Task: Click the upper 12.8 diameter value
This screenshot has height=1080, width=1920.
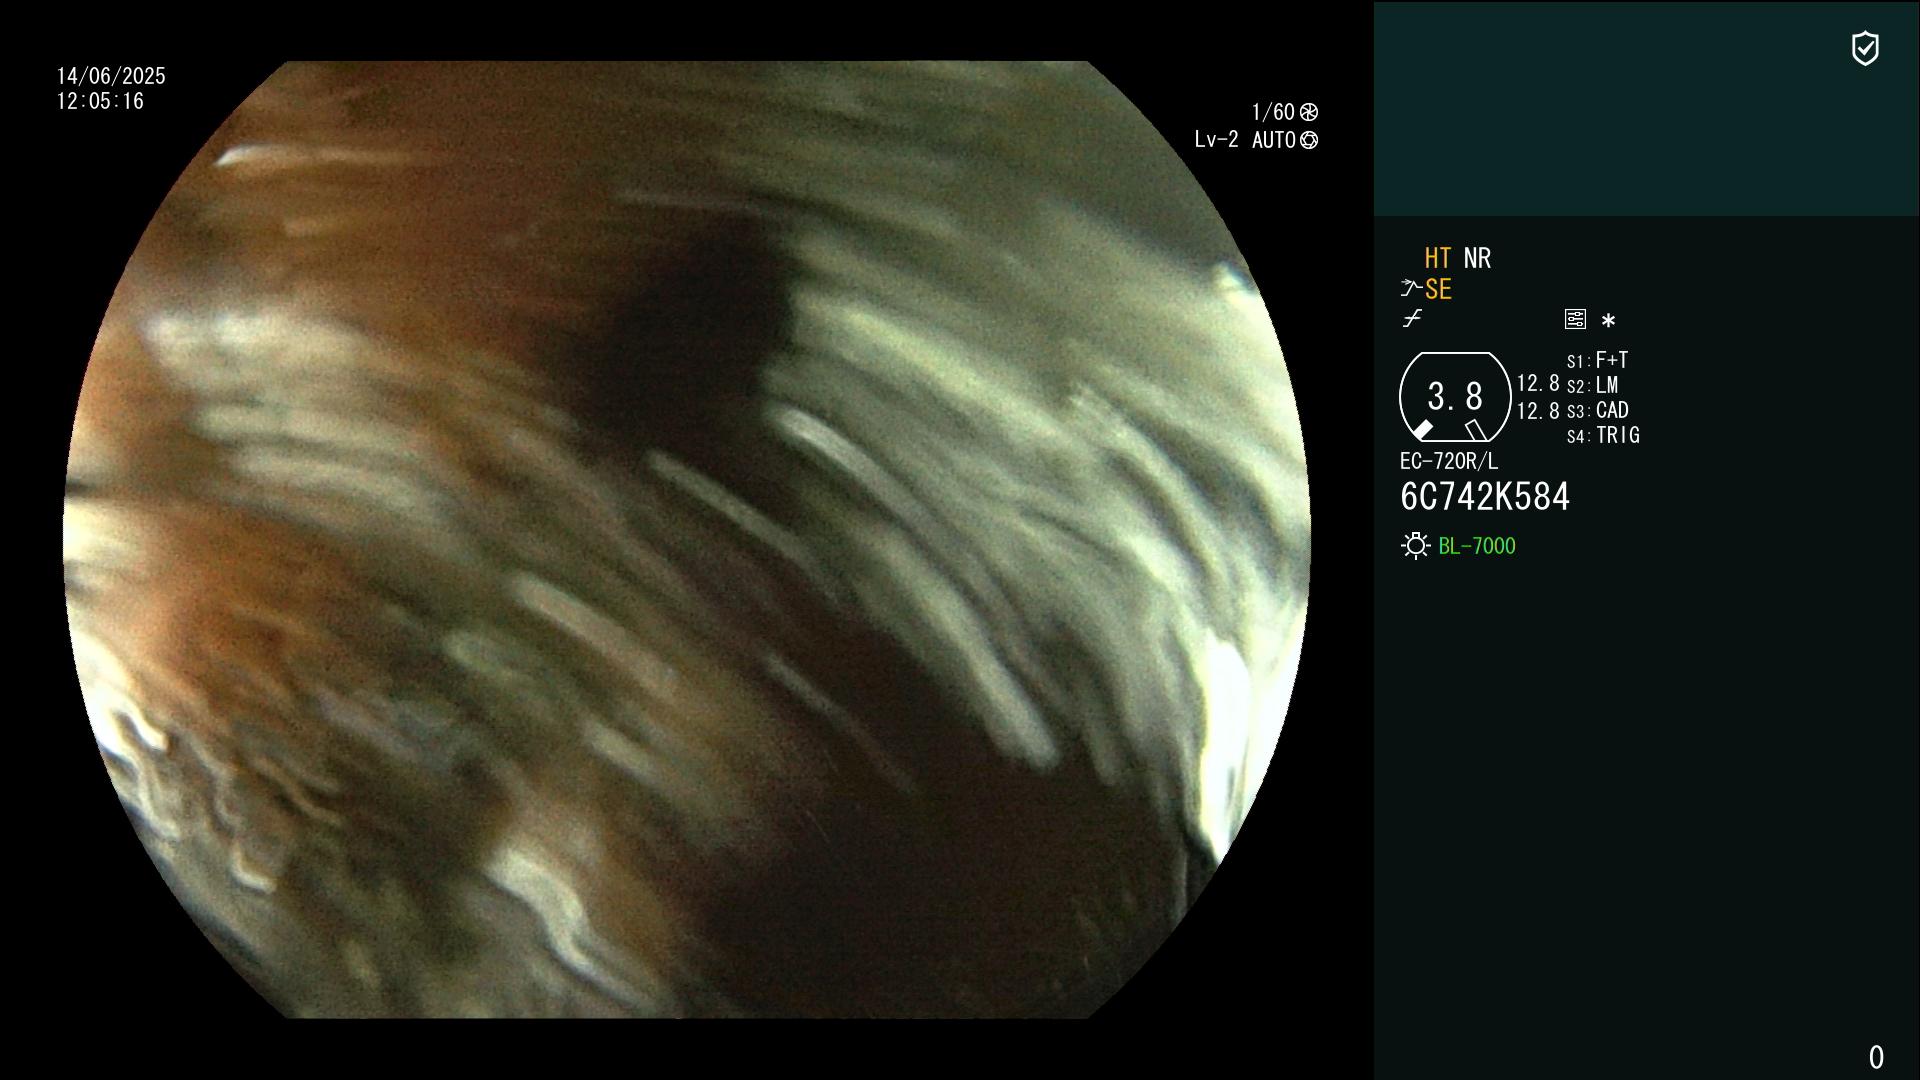Action: (x=1538, y=383)
